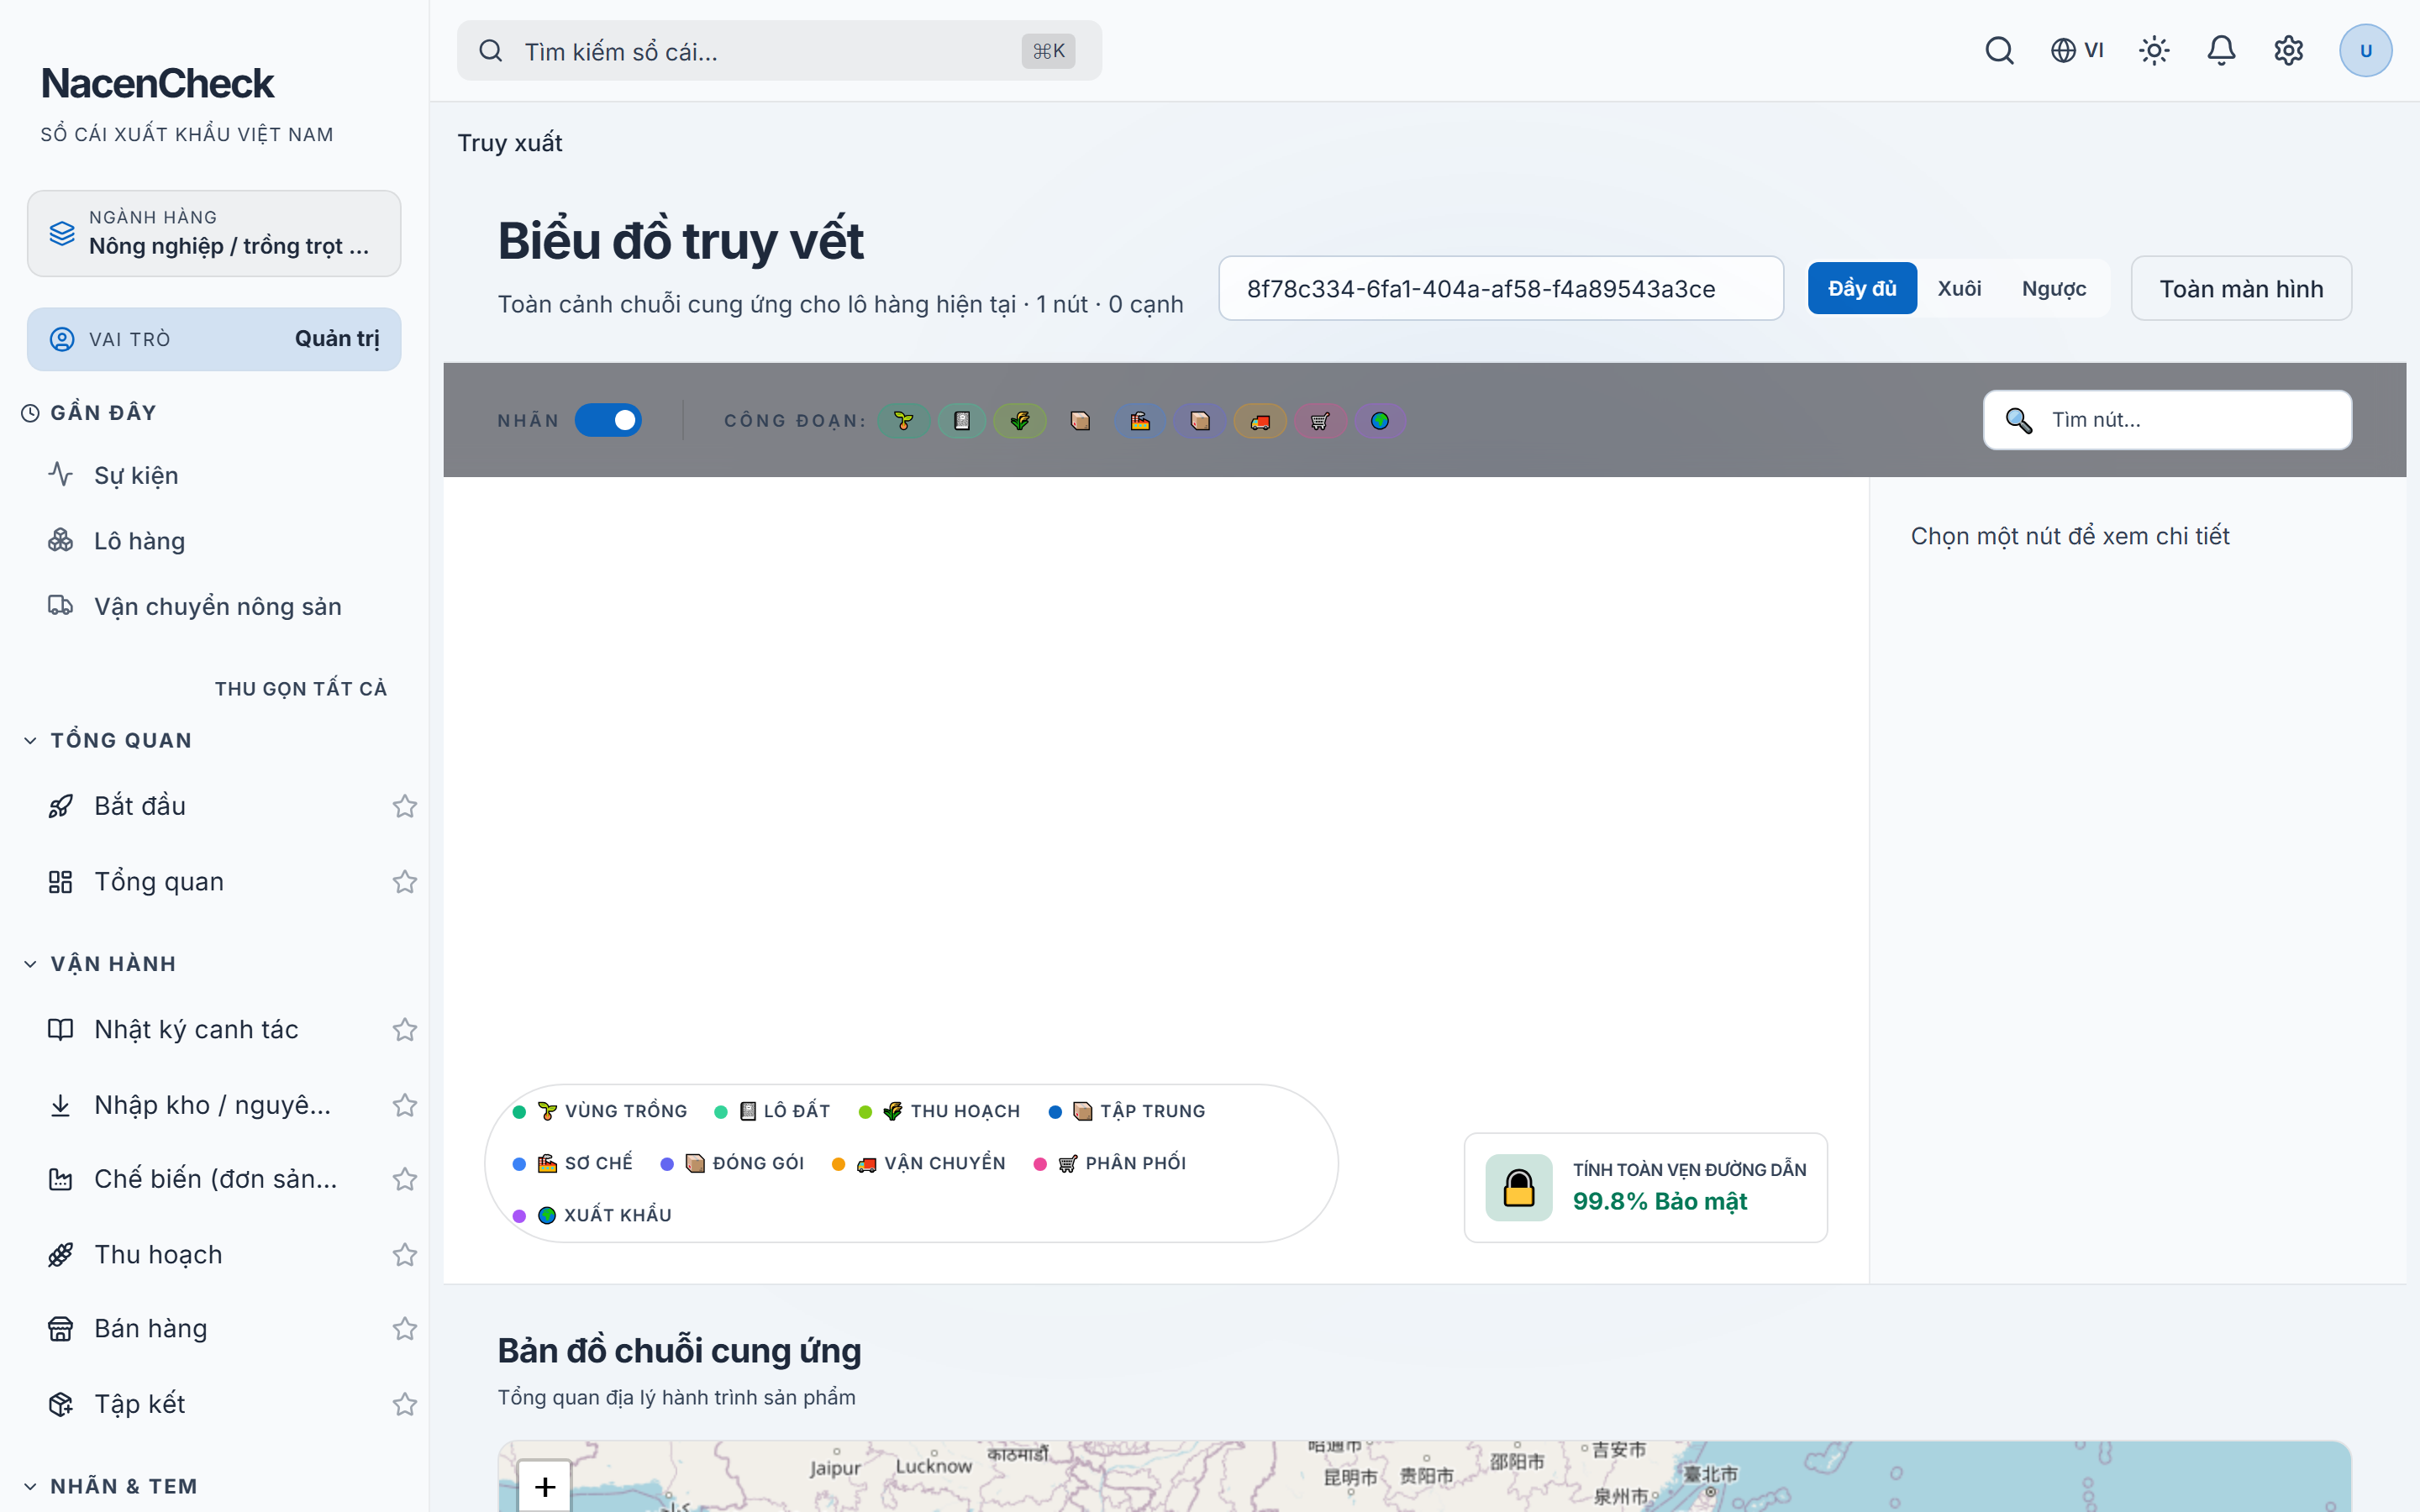Open the Ngành hàng sector selector

[x=214, y=233]
